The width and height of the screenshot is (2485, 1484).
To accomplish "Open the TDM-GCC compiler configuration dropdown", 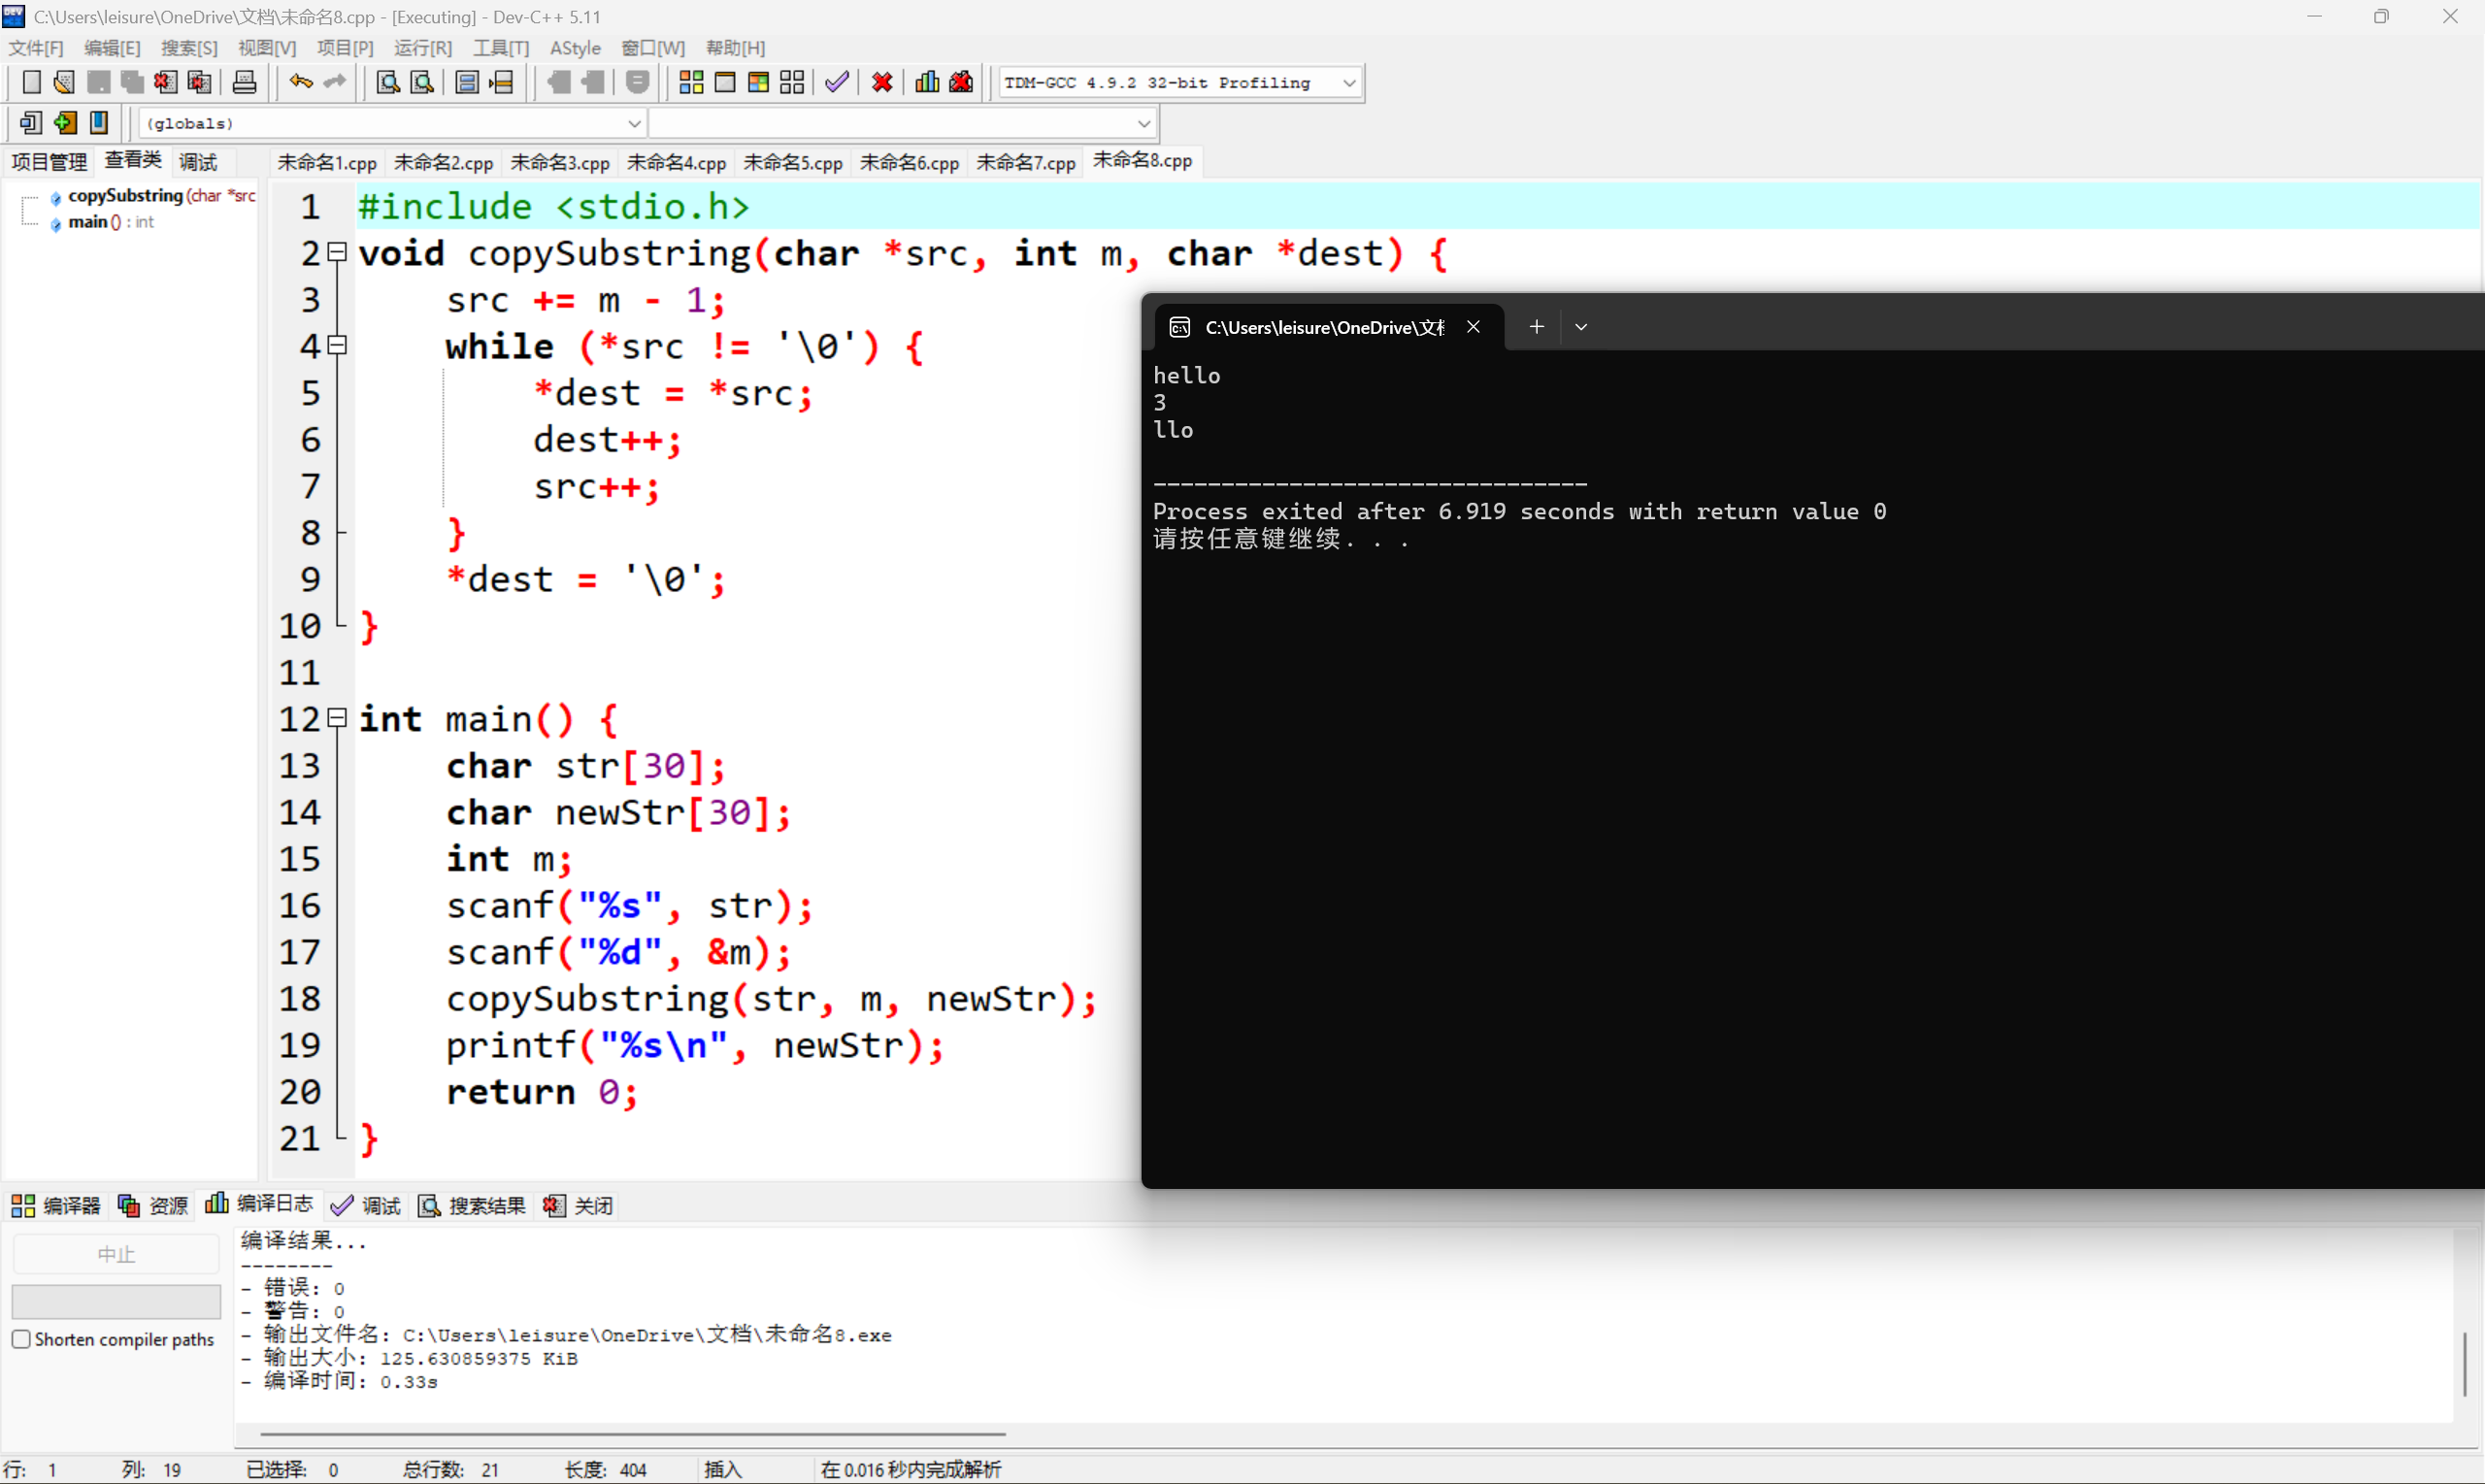I will (x=1350, y=82).
